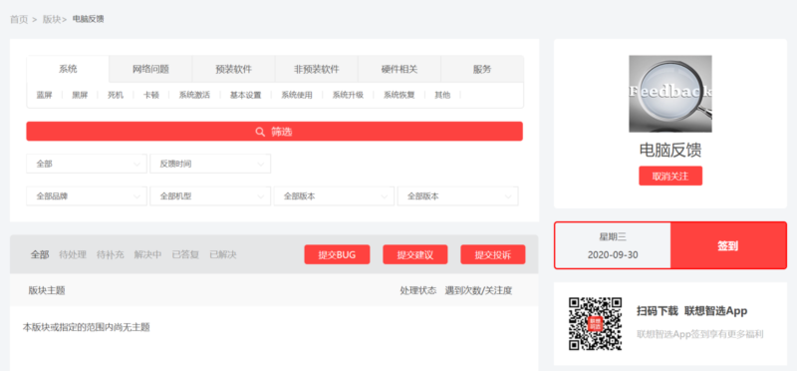Expand the 反馈时间 dropdown

[210, 164]
